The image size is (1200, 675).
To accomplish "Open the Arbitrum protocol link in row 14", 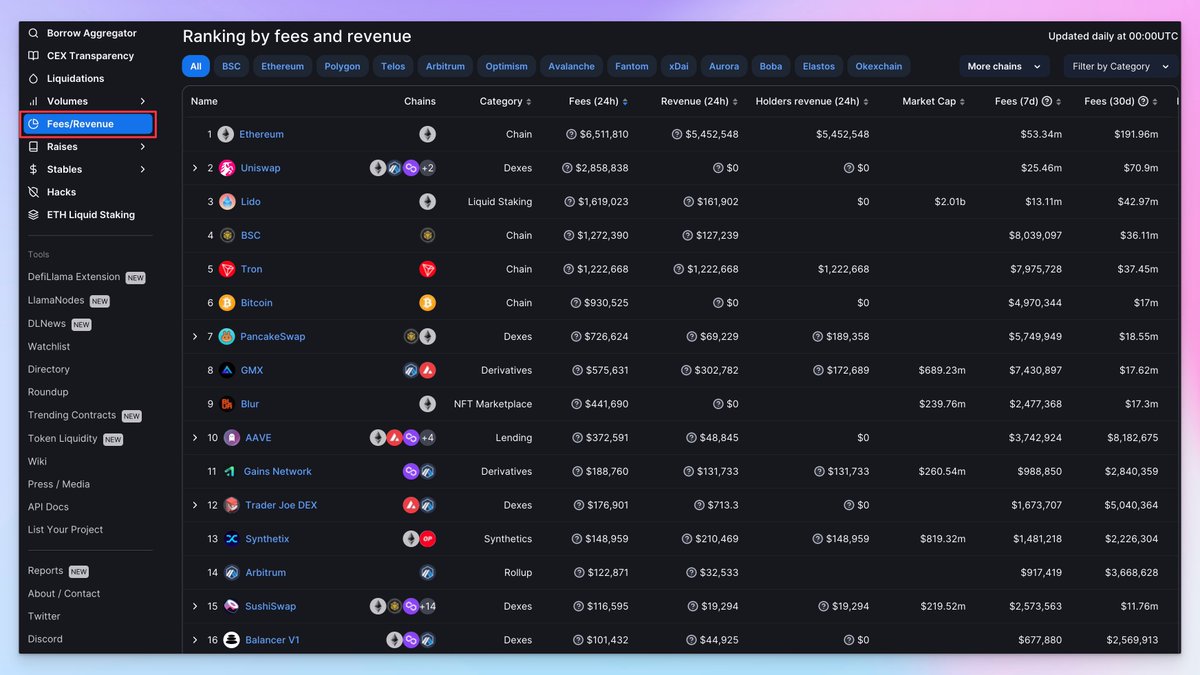I will tap(265, 573).
